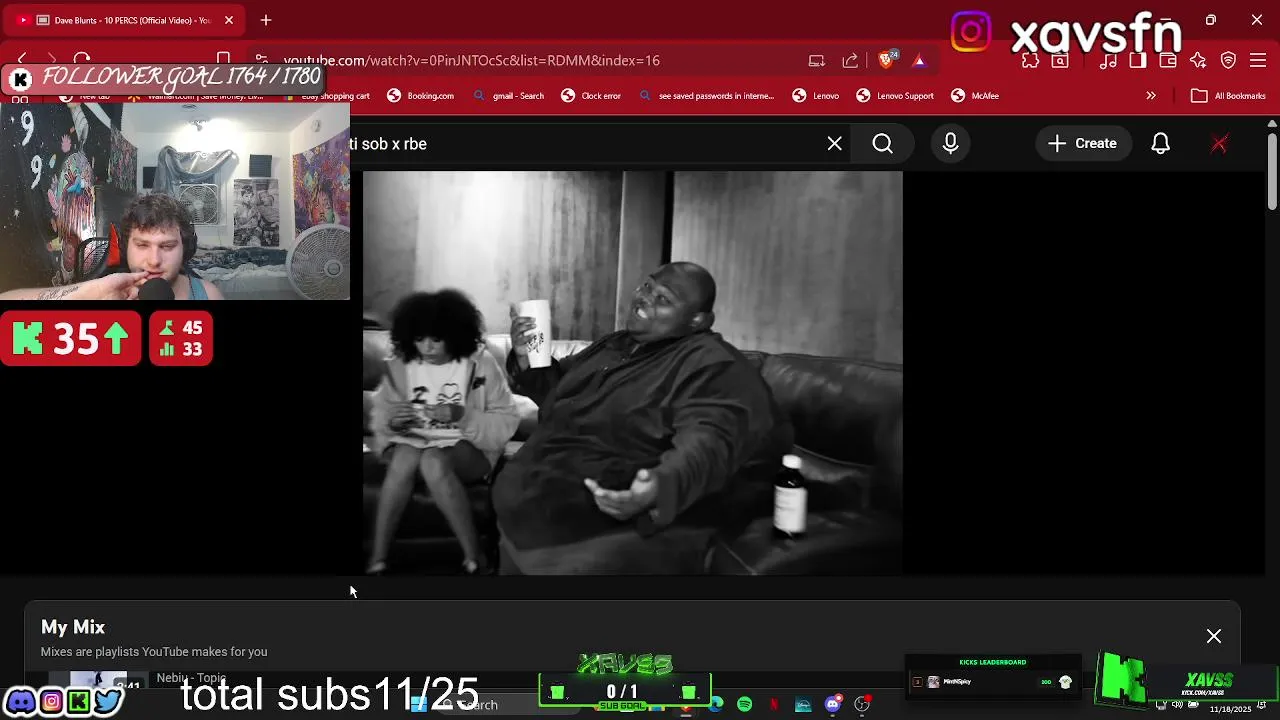The height and width of the screenshot is (720, 1280).
Task: Click the Instagram icon in stream overlay
Action: [51, 702]
